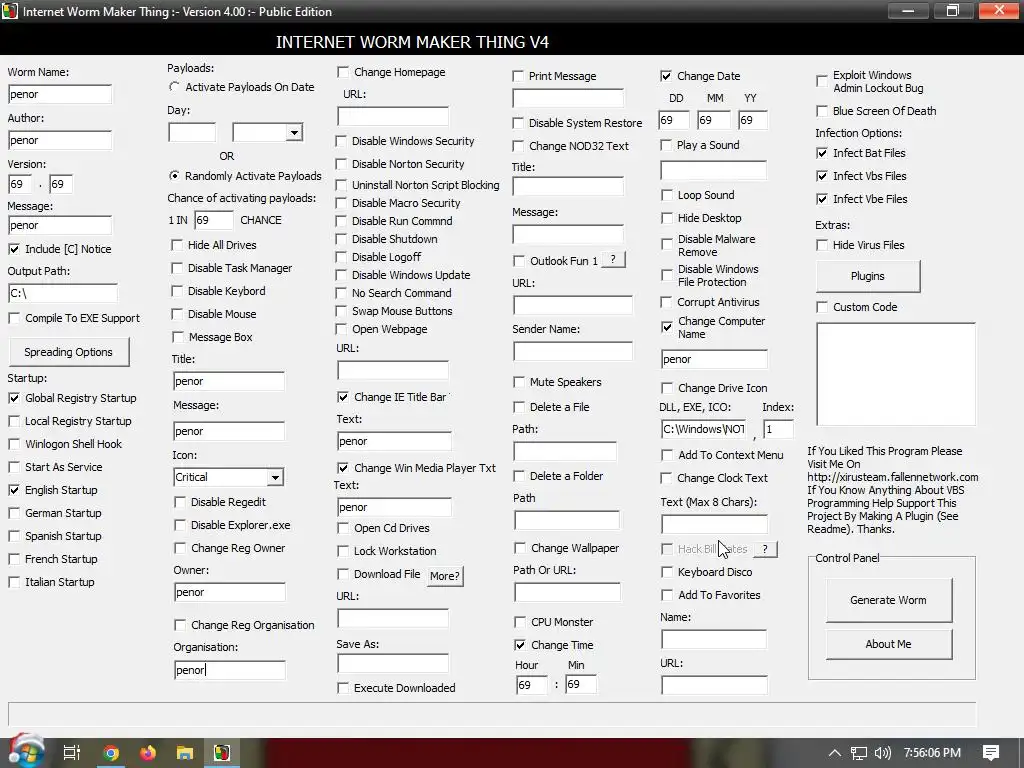Click the Custom Code text area

tap(896, 374)
